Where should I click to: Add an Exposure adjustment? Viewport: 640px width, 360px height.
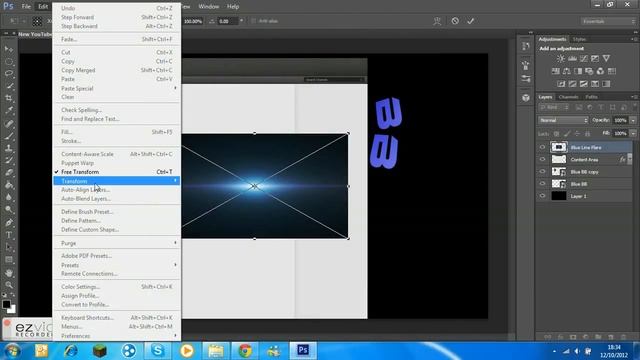pos(595,59)
